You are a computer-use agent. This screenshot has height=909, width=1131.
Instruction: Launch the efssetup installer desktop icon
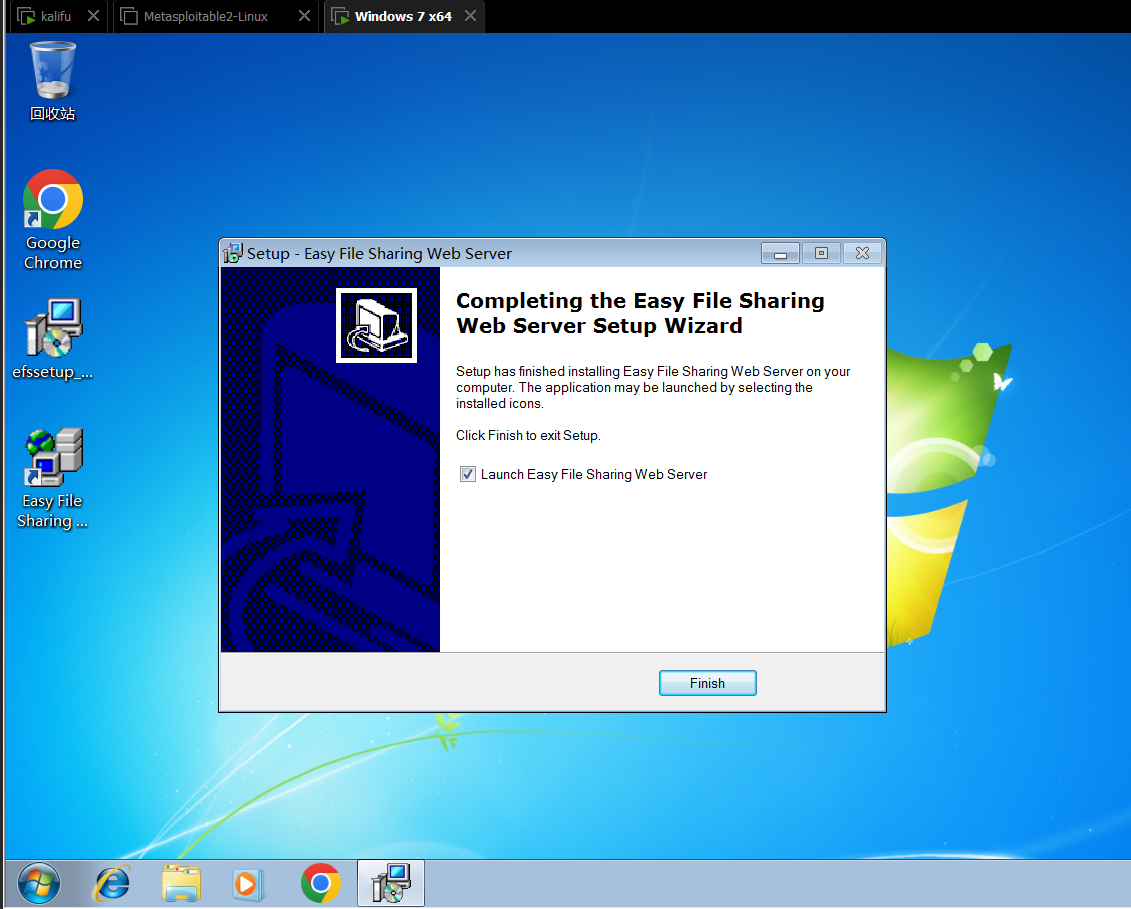[52, 325]
